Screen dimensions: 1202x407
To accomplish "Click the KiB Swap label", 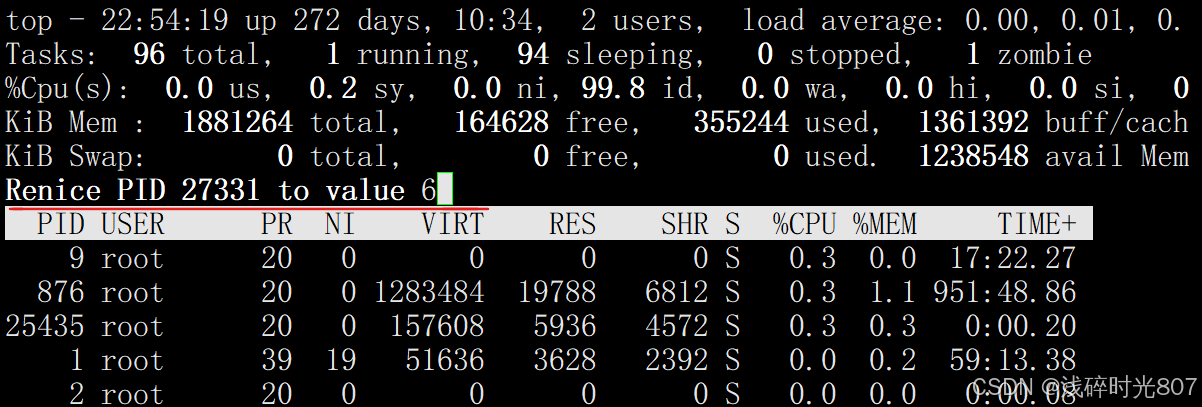I will click(x=76, y=156).
